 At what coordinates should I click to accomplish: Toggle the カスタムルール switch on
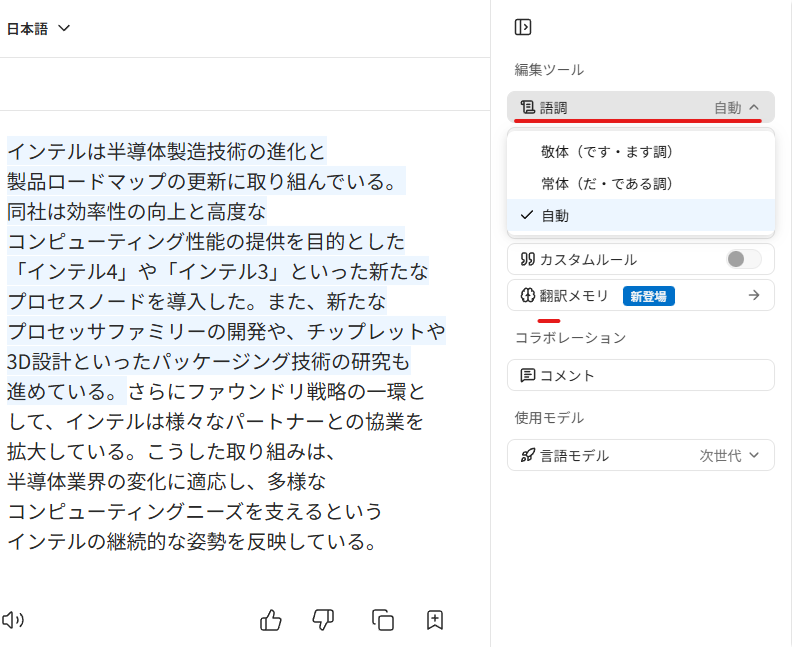pos(743,259)
